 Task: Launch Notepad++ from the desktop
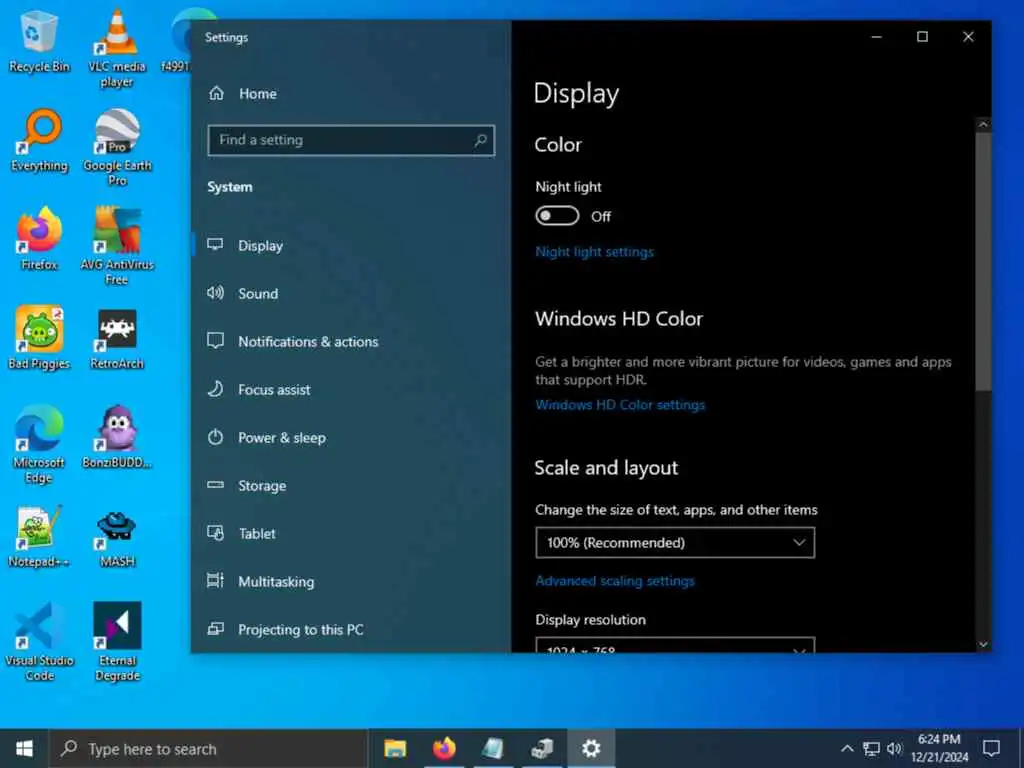click(x=39, y=536)
